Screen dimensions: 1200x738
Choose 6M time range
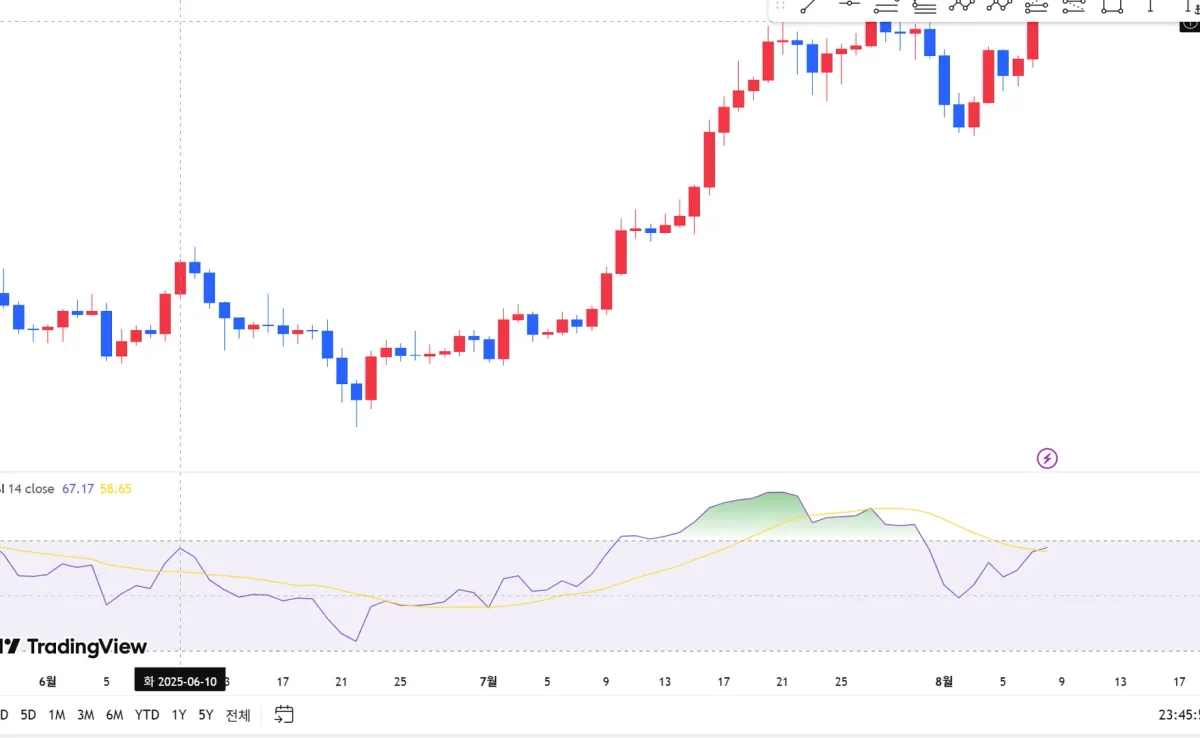click(x=115, y=715)
